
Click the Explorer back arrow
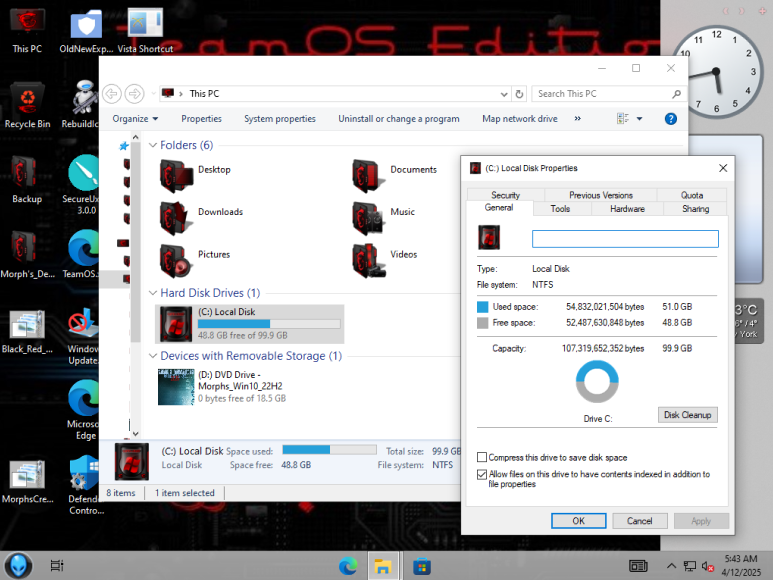pyautogui.click(x=112, y=93)
